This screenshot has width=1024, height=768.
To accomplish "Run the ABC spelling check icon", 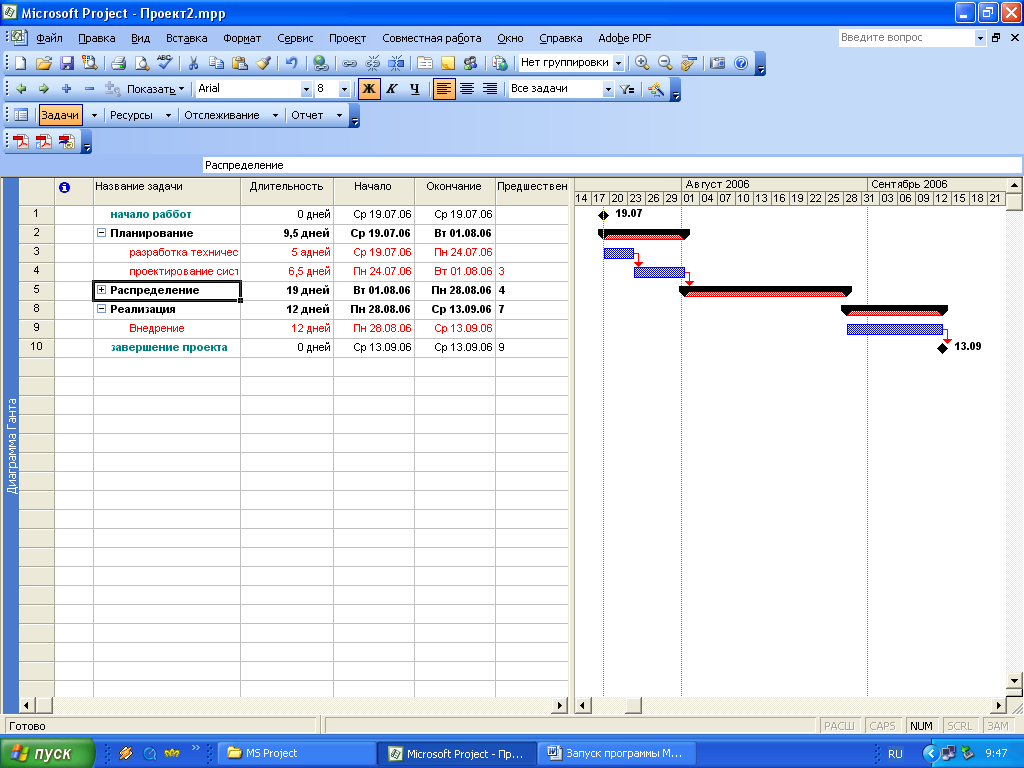I will [165, 63].
